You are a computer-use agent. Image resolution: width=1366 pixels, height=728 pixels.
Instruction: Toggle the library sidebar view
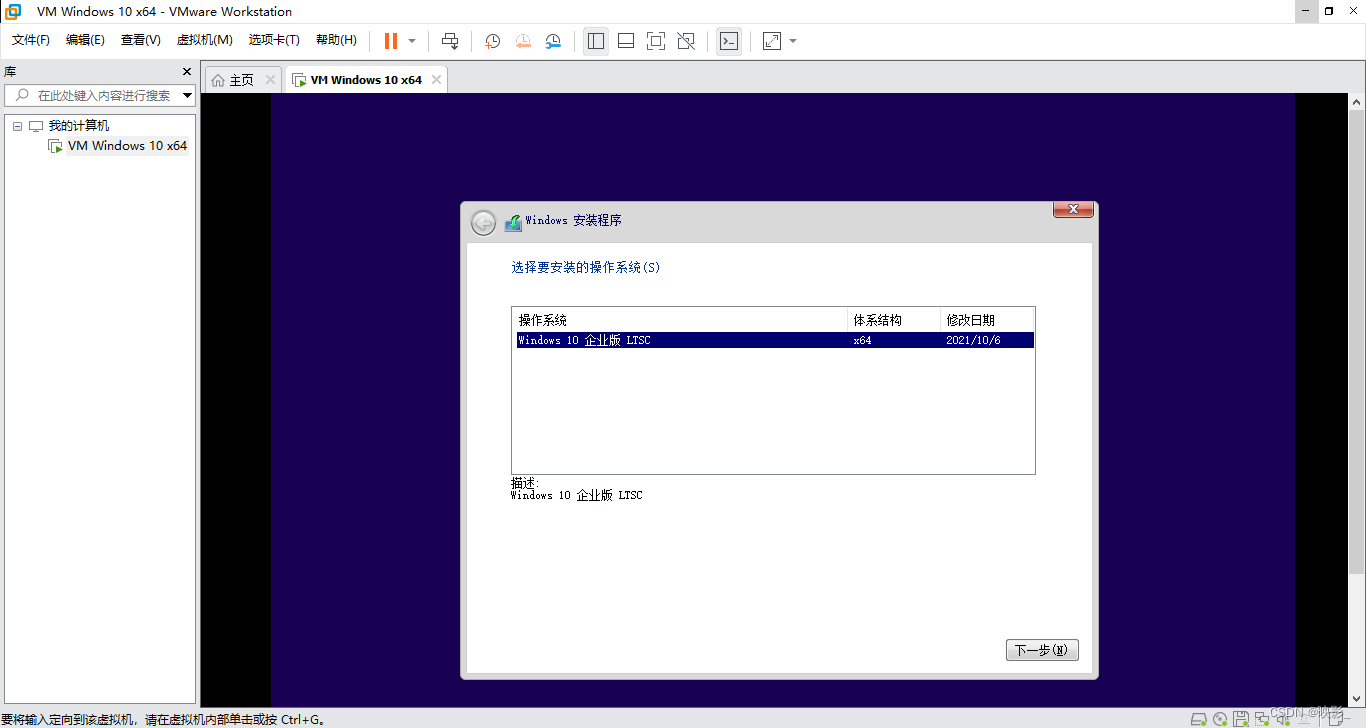(x=596, y=41)
